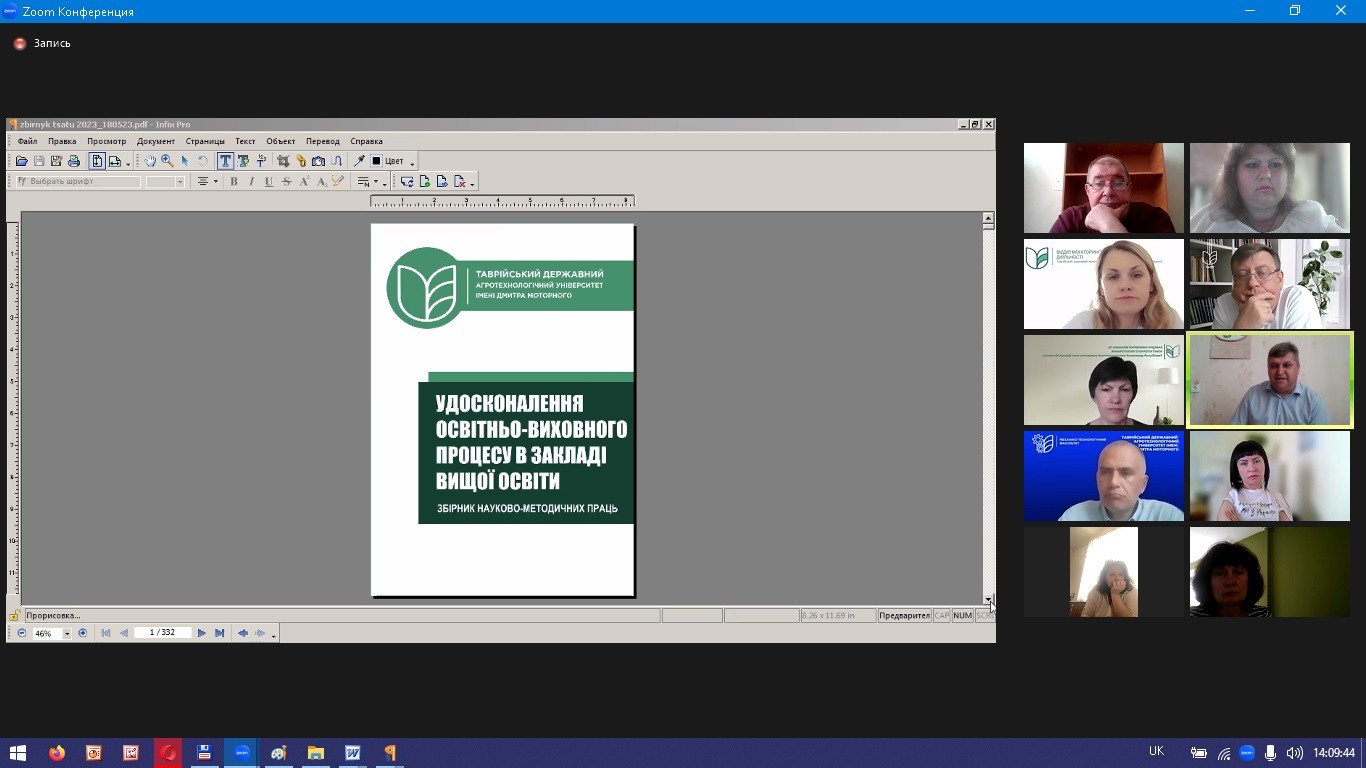Expand the text alignment dropdown
Viewport: 1366px width, 768px height.
(215, 182)
